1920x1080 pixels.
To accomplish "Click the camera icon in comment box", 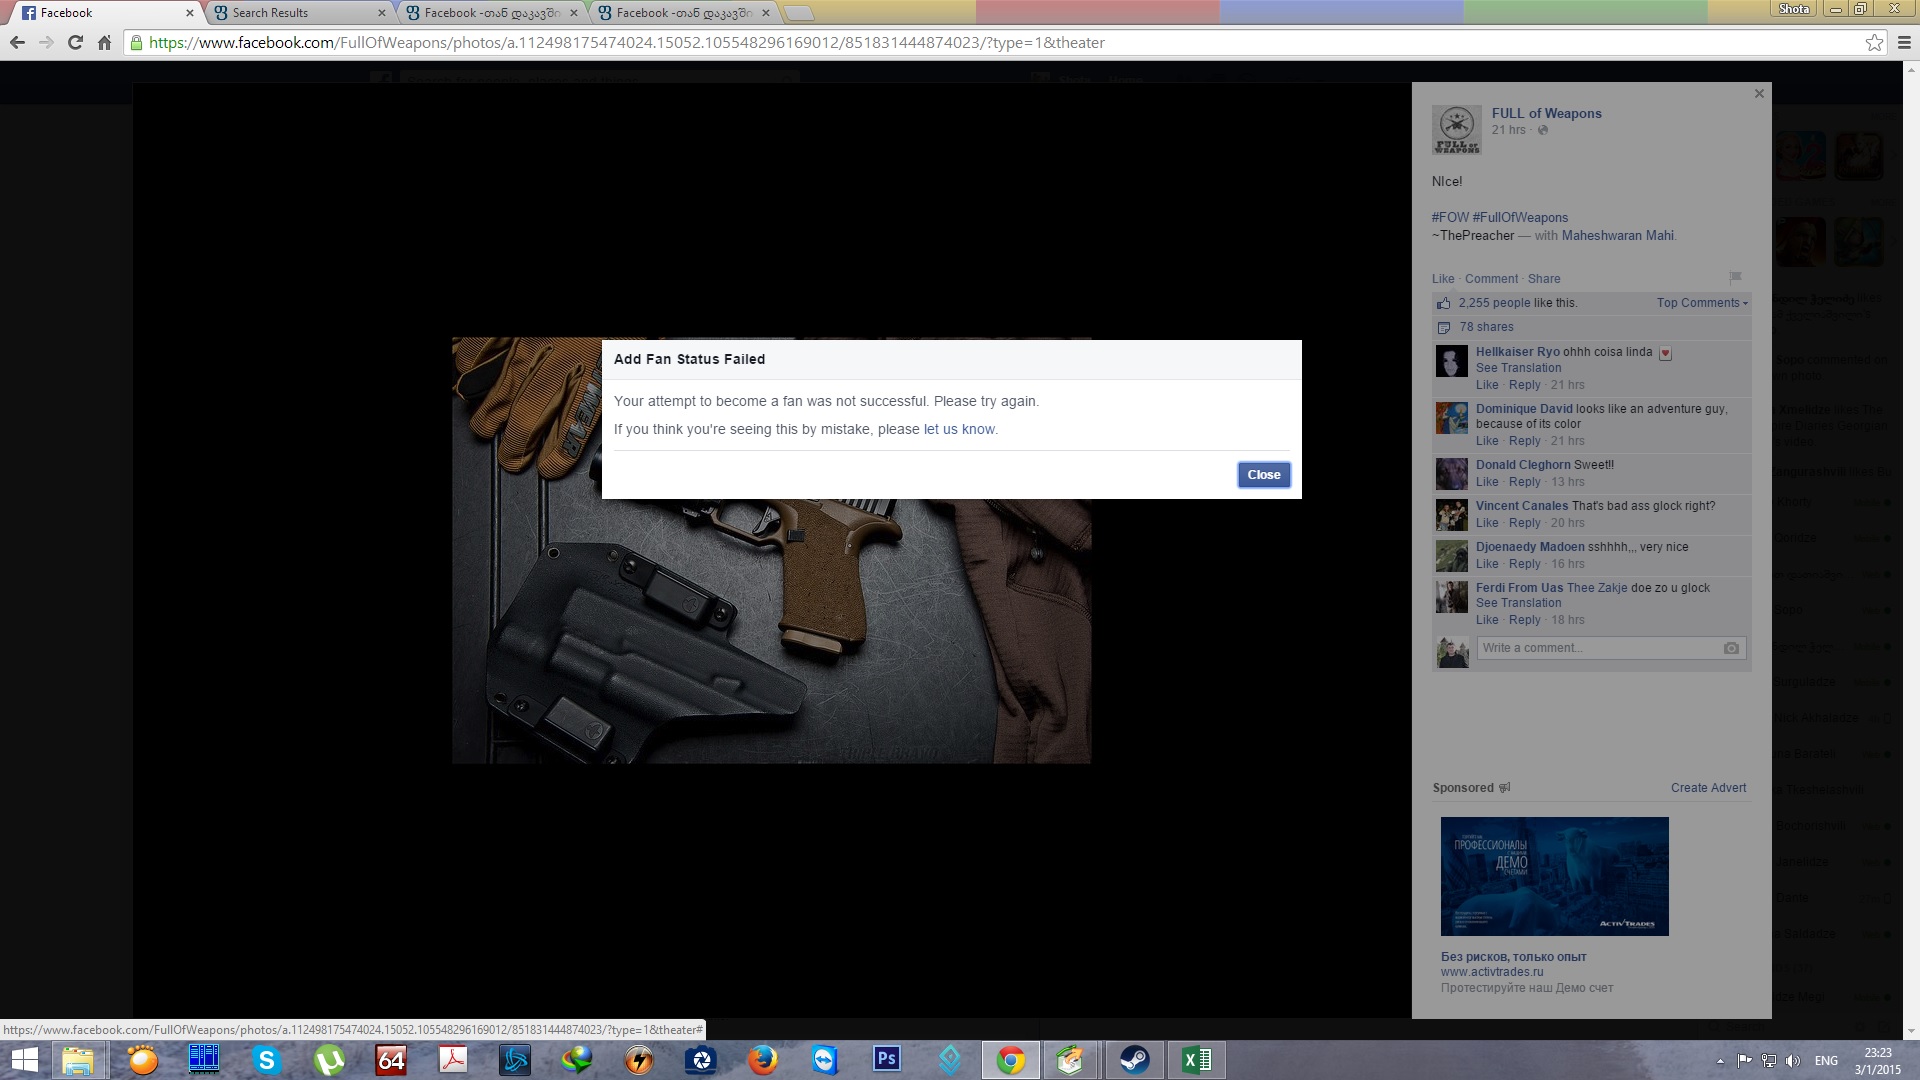I will click(x=1731, y=648).
